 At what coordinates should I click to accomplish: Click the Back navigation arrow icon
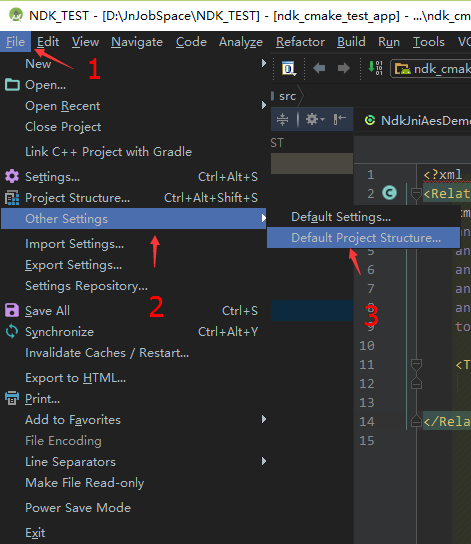[x=319, y=68]
